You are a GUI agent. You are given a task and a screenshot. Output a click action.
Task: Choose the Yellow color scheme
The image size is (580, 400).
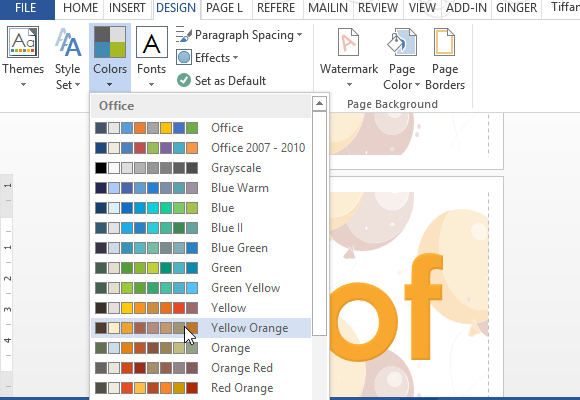coord(201,308)
